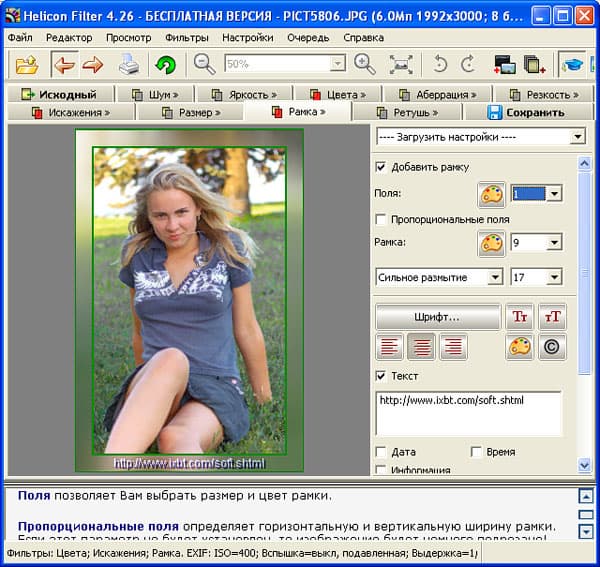The height and width of the screenshot is (567, 600).
Task: Click the fit-to-window icon
Action: coord(401,64)
